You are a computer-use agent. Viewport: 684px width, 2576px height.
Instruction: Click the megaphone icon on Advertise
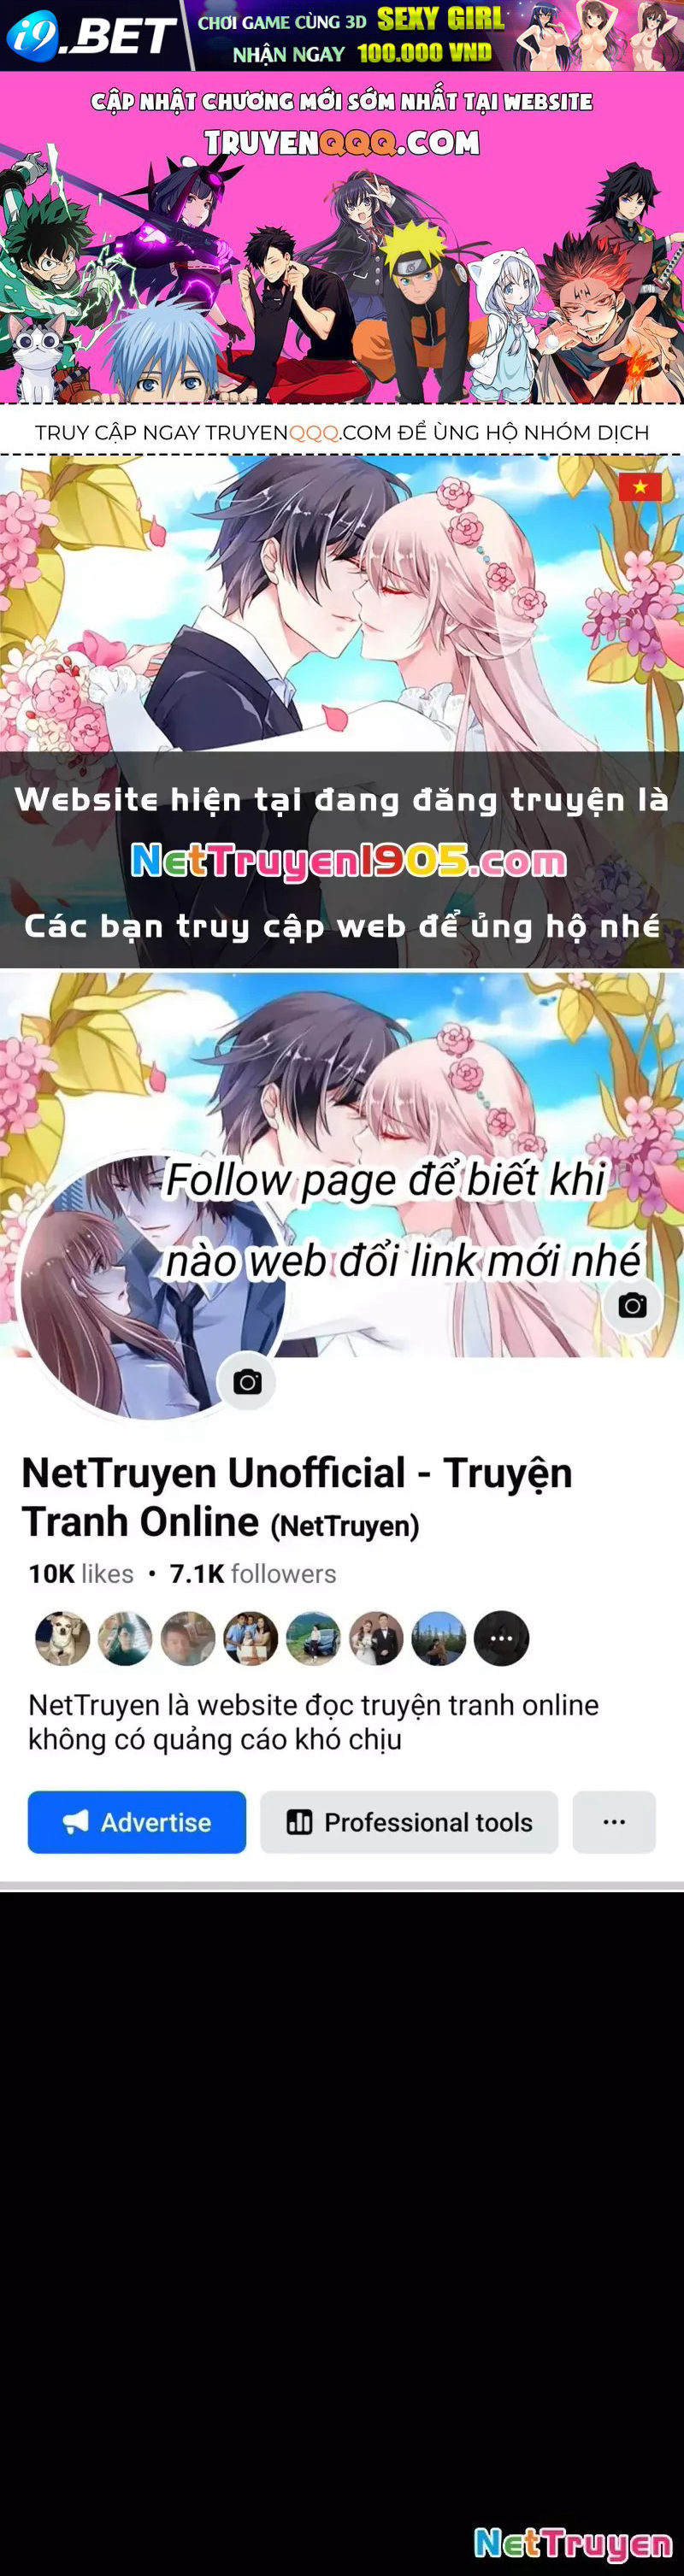(x=76, y=1822)
